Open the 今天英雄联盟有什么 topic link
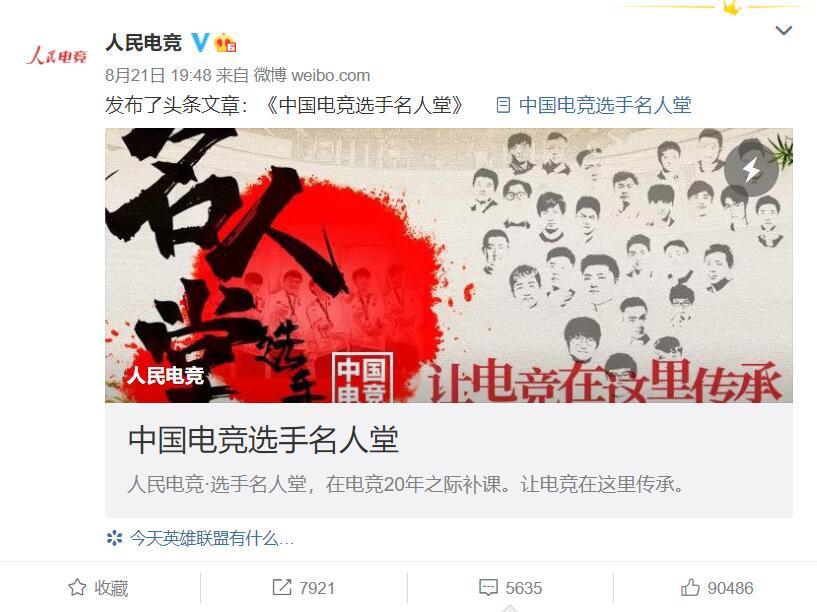 (212, 538)
